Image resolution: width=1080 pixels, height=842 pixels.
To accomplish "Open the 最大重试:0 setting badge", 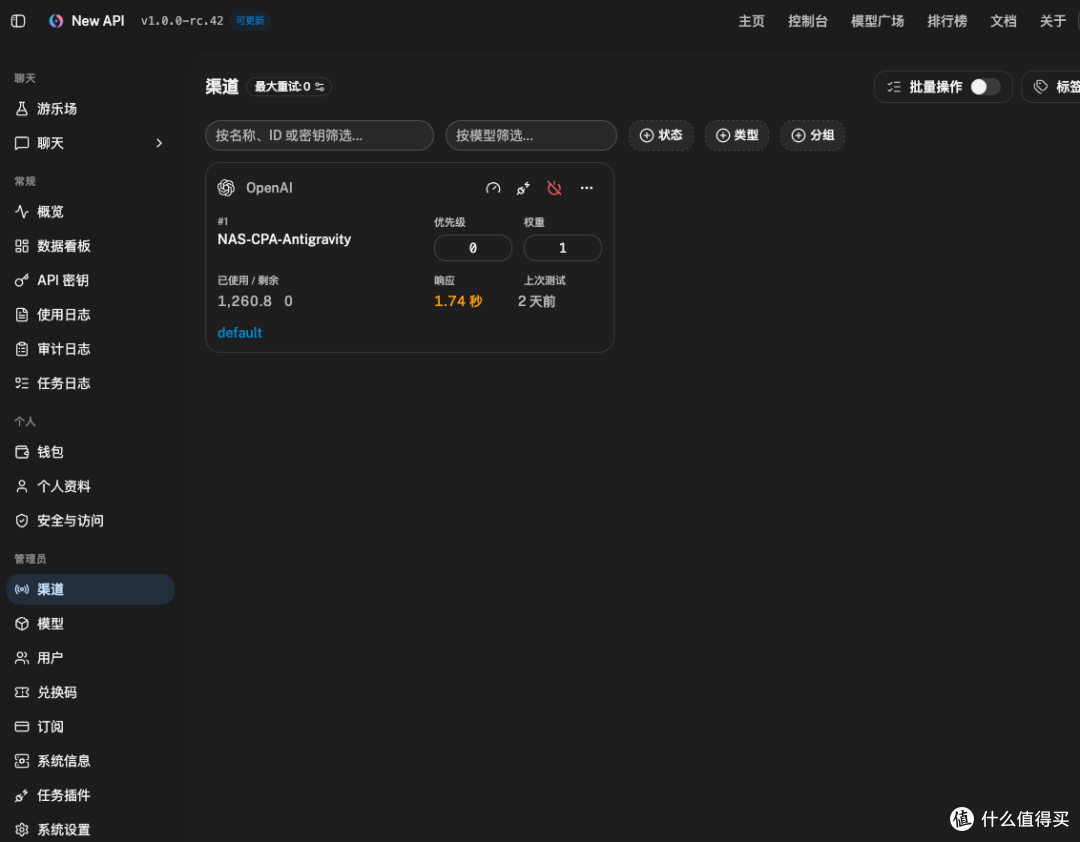I will 289,87.
